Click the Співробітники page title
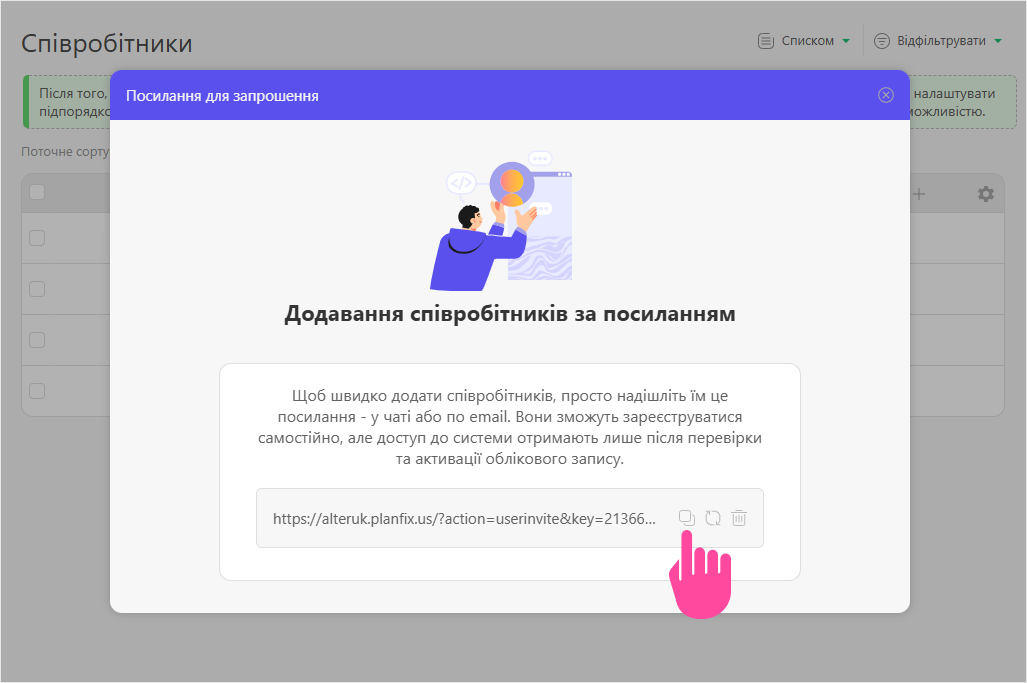Viewport: 1027px width, 683px height. (107, 43)
